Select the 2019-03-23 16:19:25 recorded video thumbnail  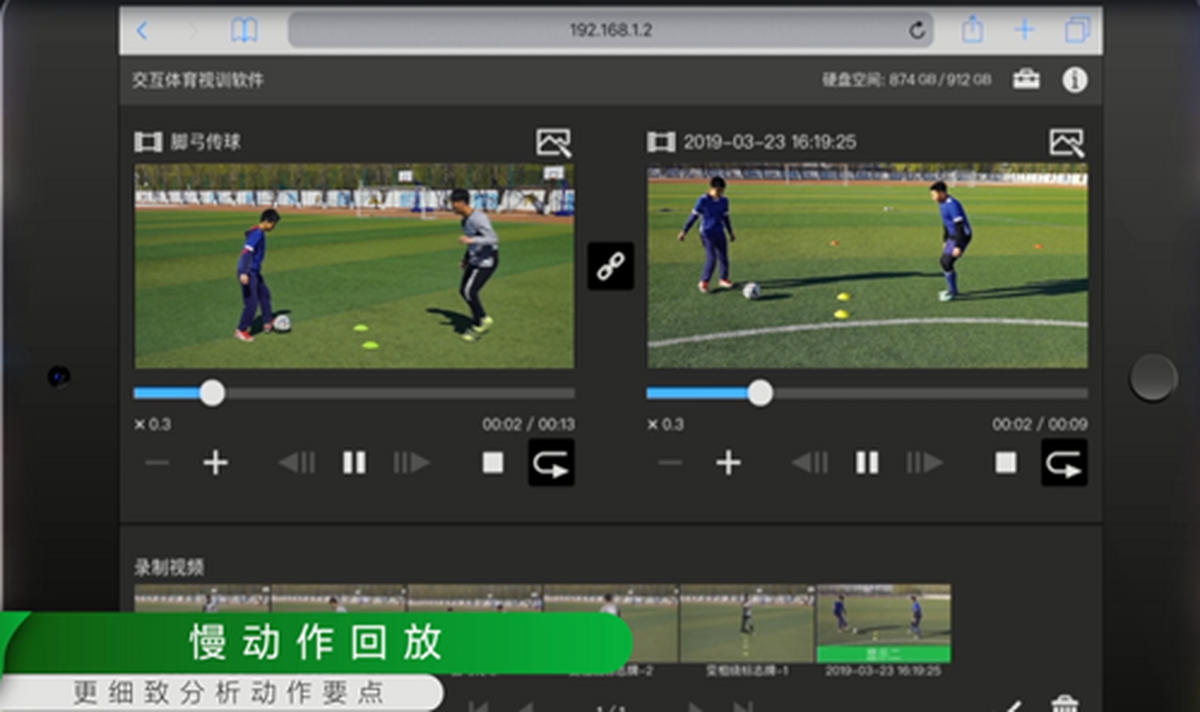tap(884, 624)
